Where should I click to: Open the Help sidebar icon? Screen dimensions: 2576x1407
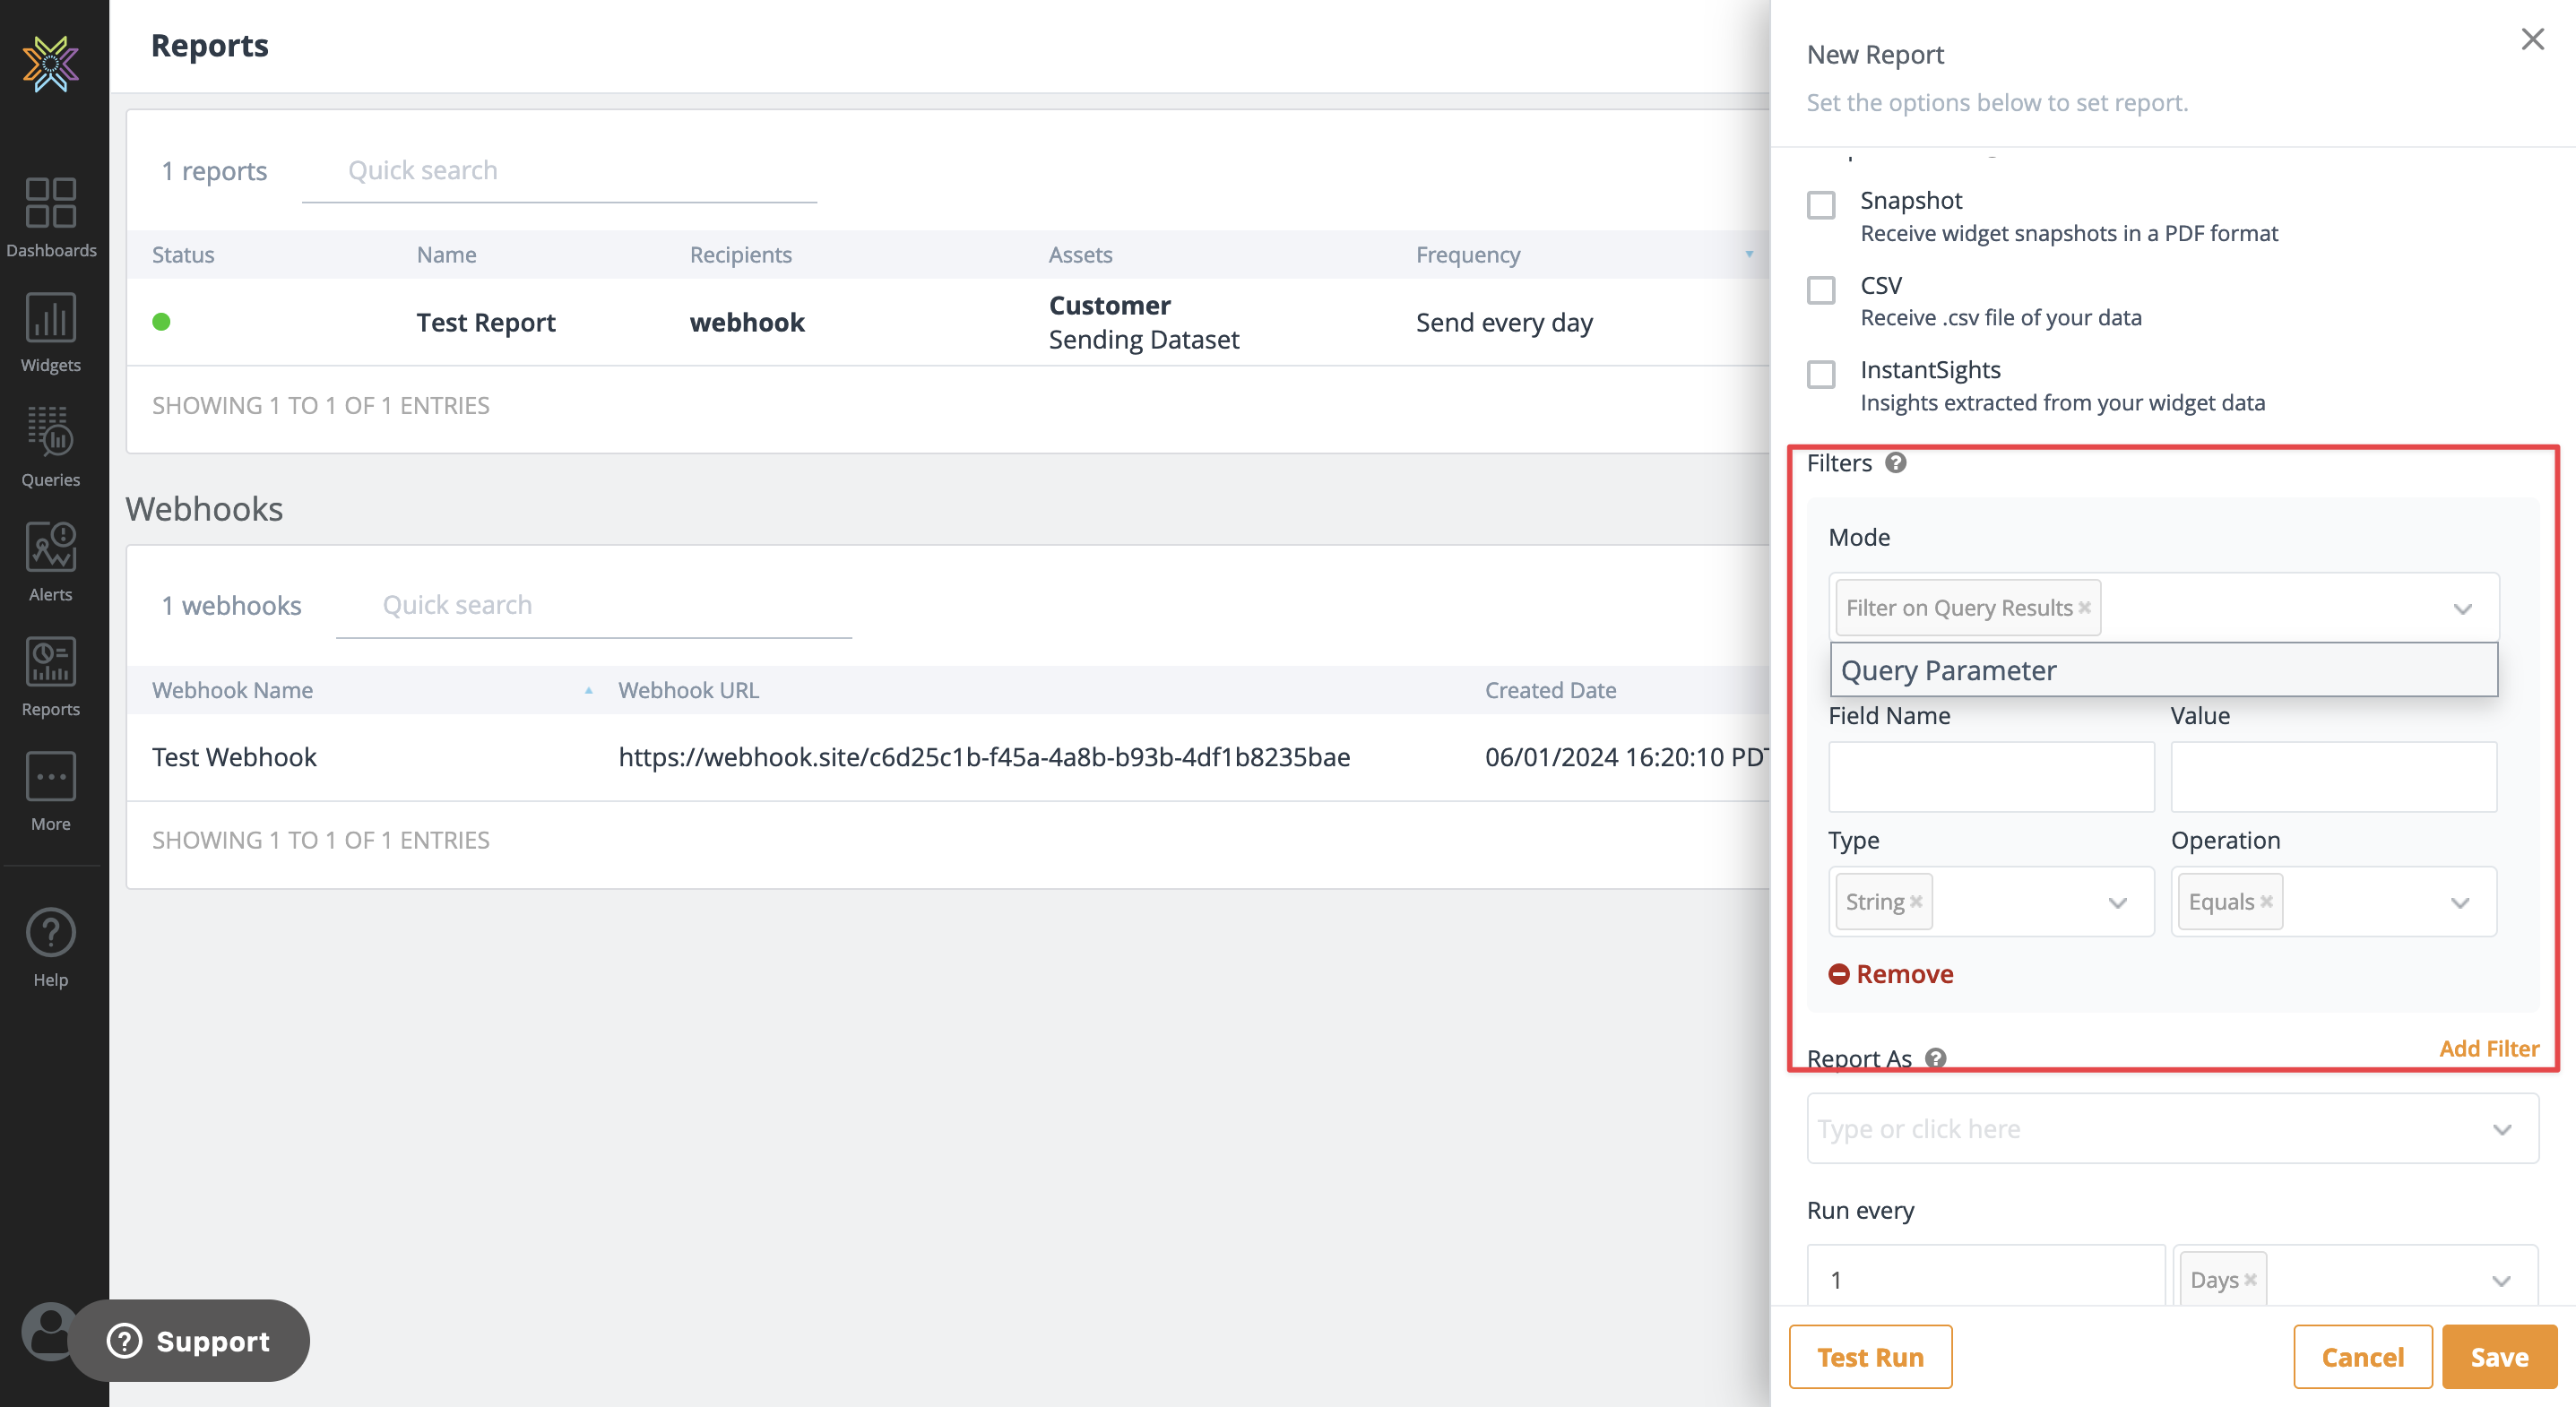(x=51, y=947)
